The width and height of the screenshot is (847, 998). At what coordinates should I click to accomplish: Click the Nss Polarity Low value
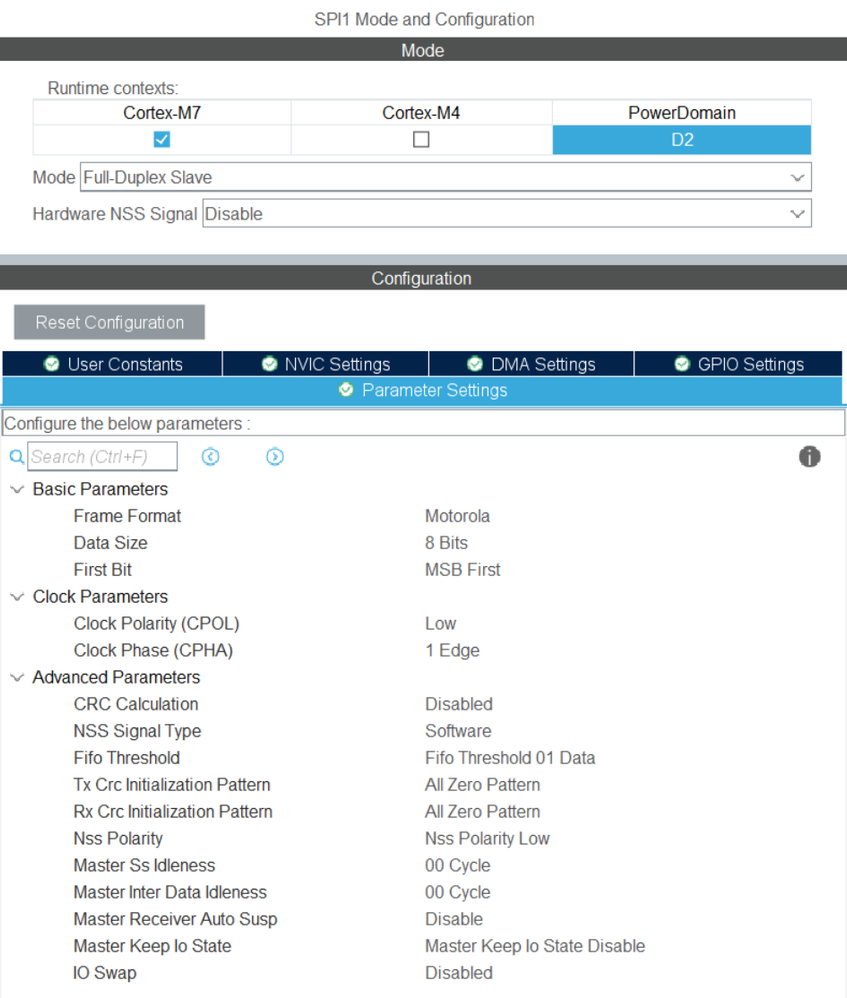(487, 839)
